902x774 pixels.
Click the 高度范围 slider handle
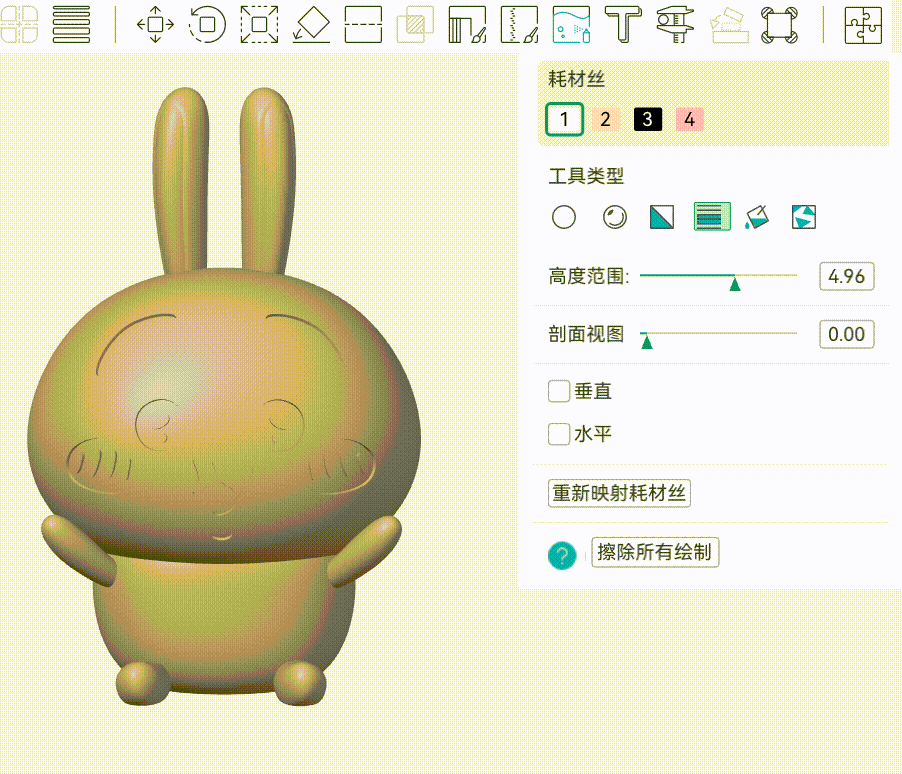pos(735,284)
